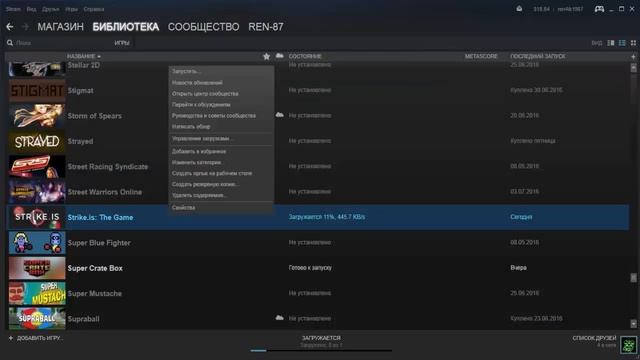Click cloud icon in Storm of Spears row
This screenshot has width=640, height=360.
point(280,115)
